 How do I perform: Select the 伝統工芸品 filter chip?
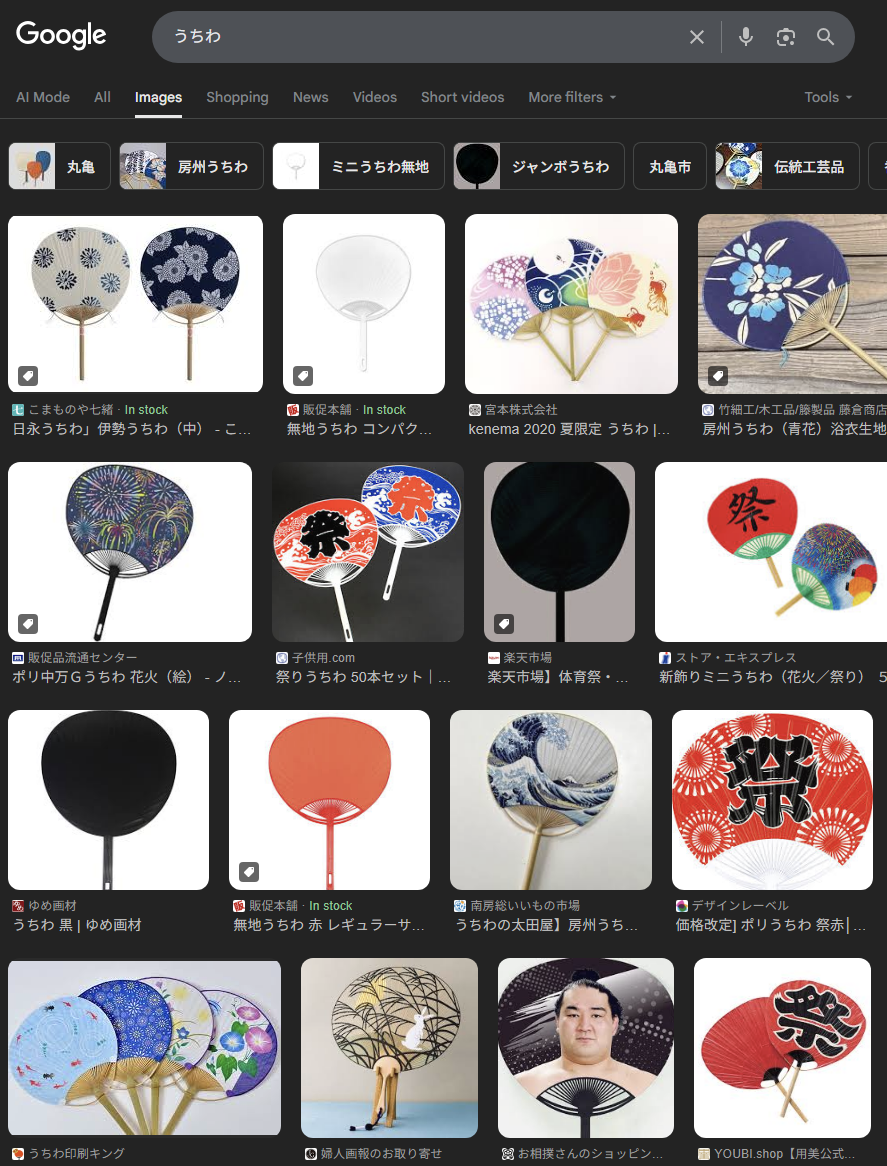(787, 167)
